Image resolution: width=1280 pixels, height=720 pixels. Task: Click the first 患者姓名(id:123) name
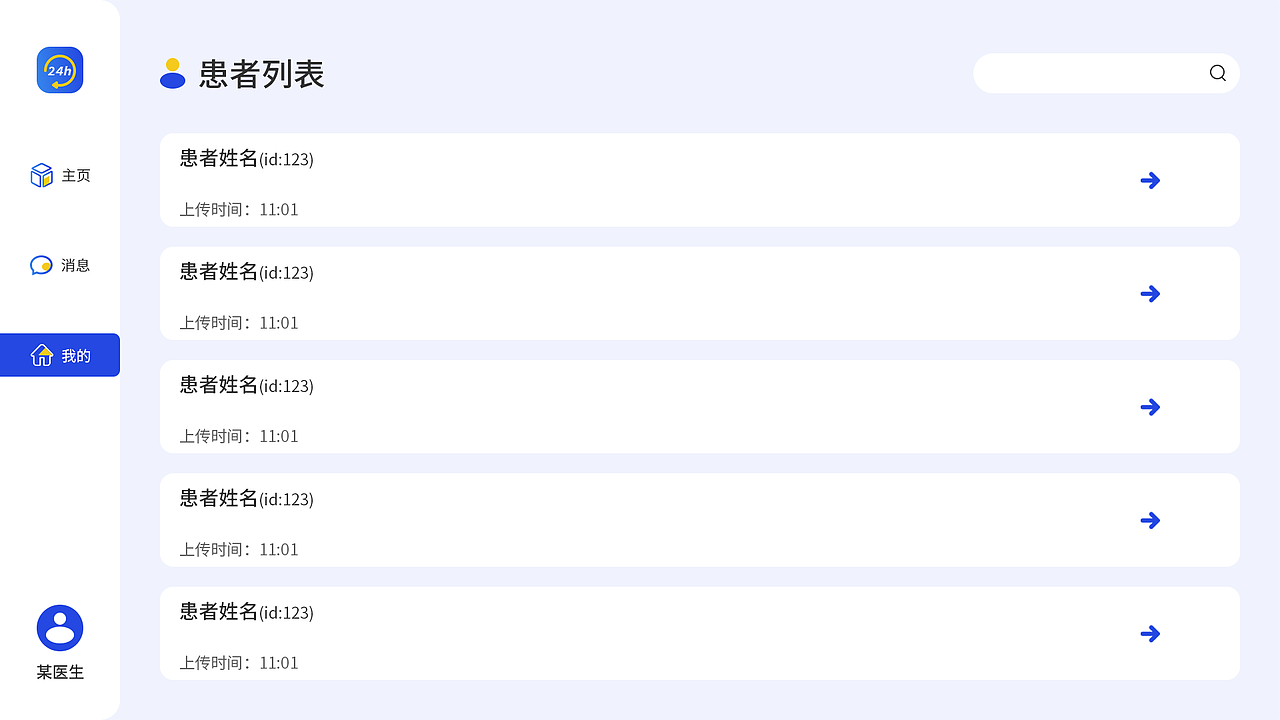coord(246,159)
